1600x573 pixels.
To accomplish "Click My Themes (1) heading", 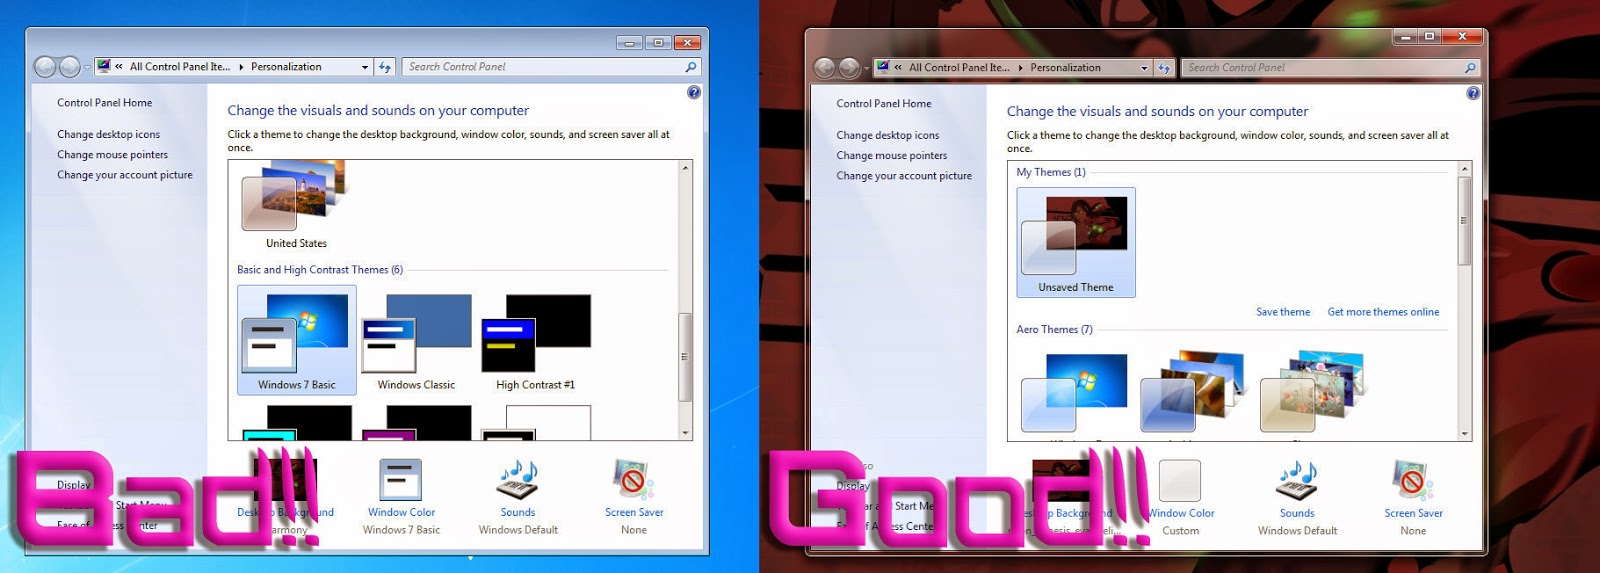I will (1051, 172).
